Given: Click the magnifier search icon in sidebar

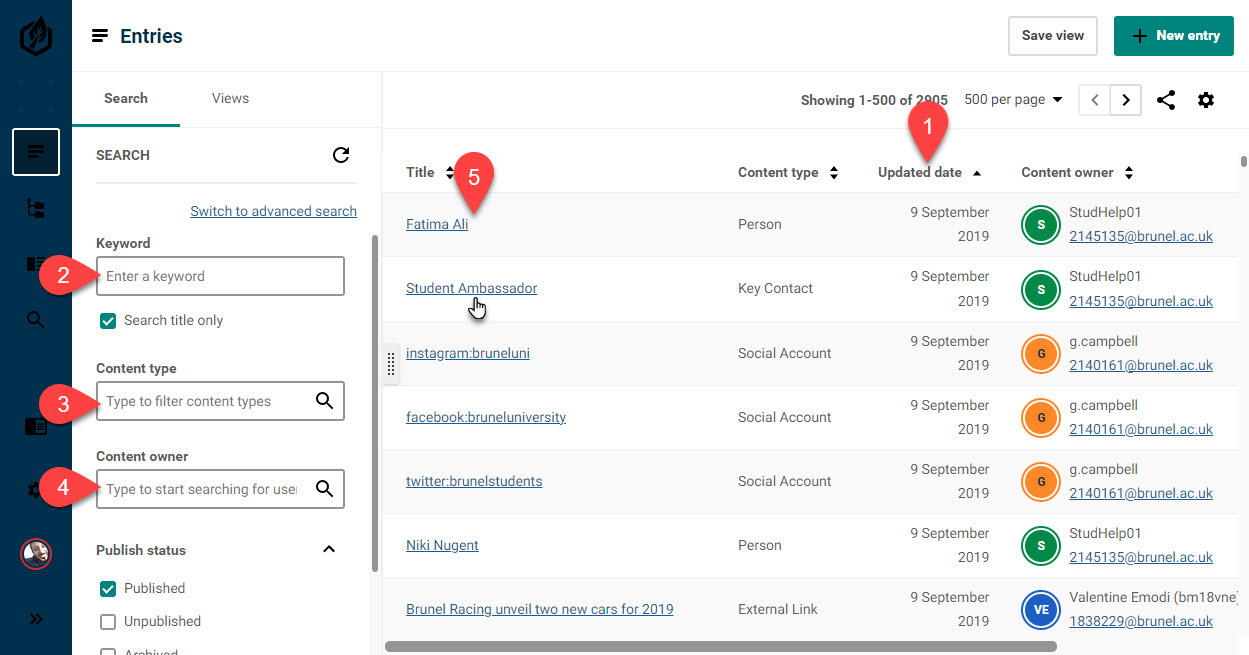Looking at the screenshot, I should click(x=36, y=320).
